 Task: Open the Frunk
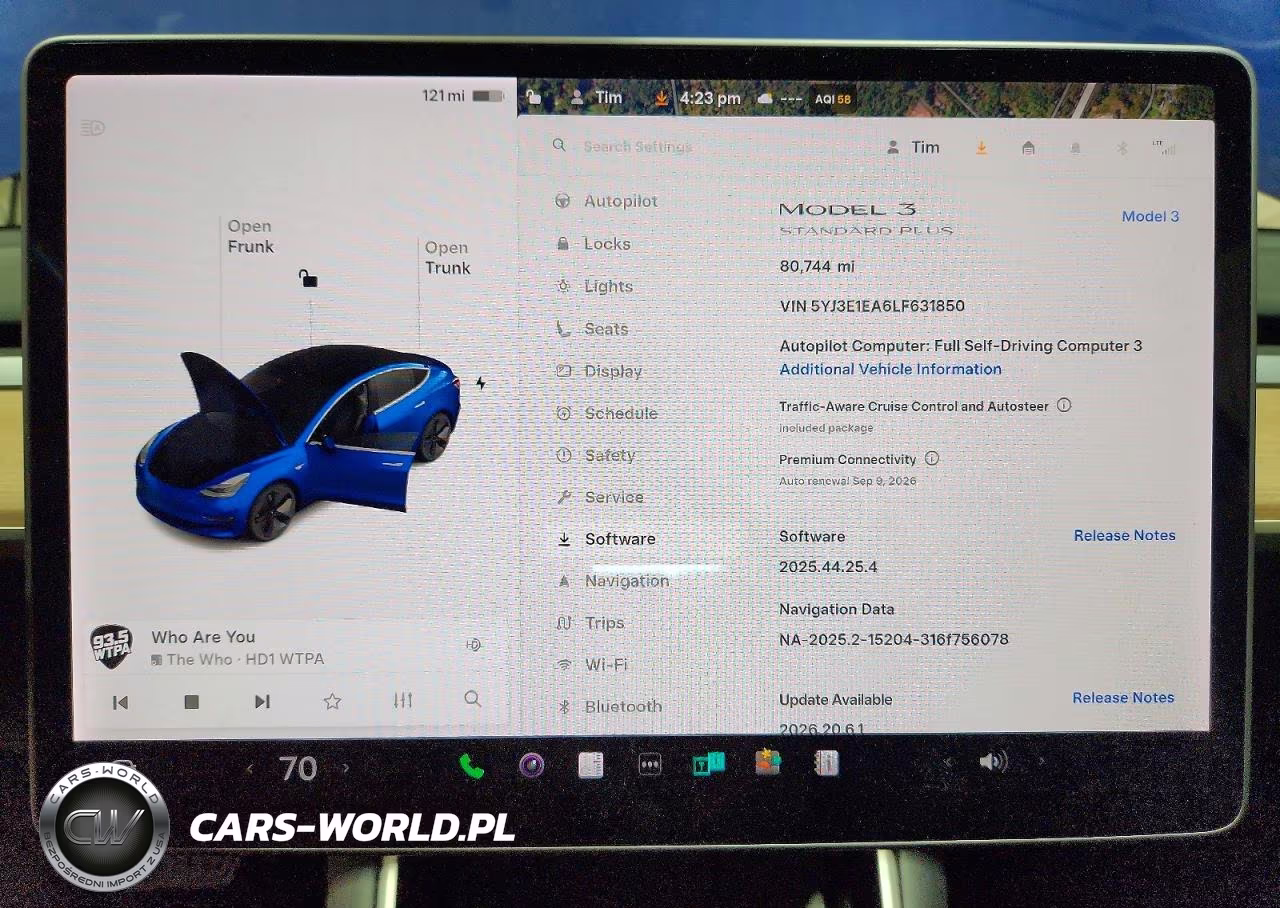pyautogui.click(x=250, y=236)
